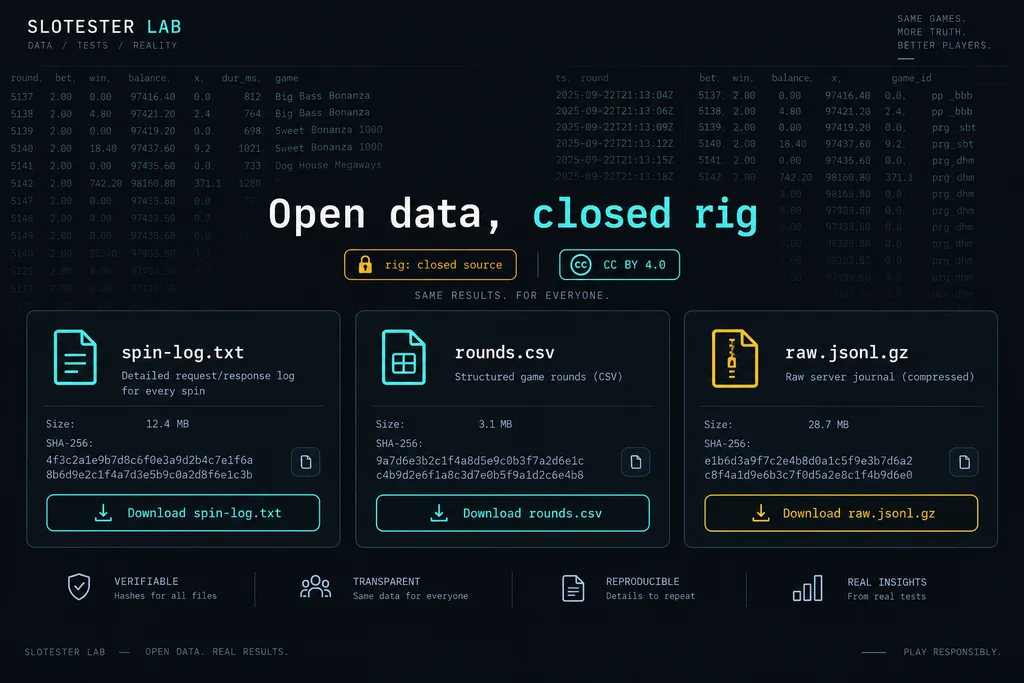This screenshot has width=1024, height=683.
Task: Copy the rounds.csv SHA-256 hash
Action: (x=635, y=462)
